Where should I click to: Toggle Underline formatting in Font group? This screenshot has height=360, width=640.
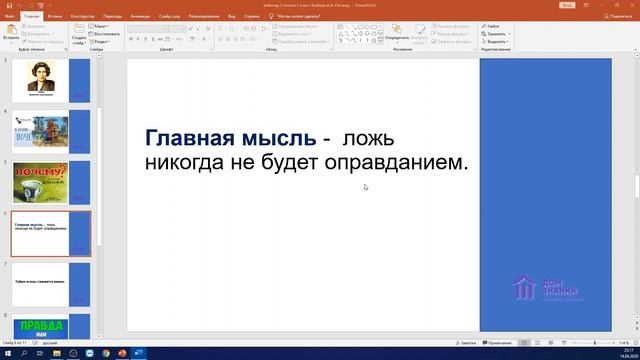[x=145, y=39]
